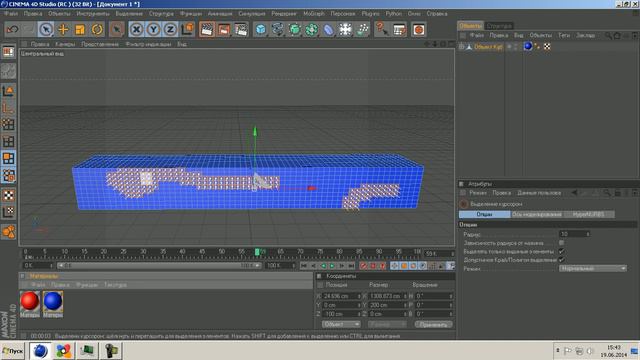Image resolution: width=640 pixels, height=360 pixels.
Task: Jump to animation start button
Action: (304, 266)
